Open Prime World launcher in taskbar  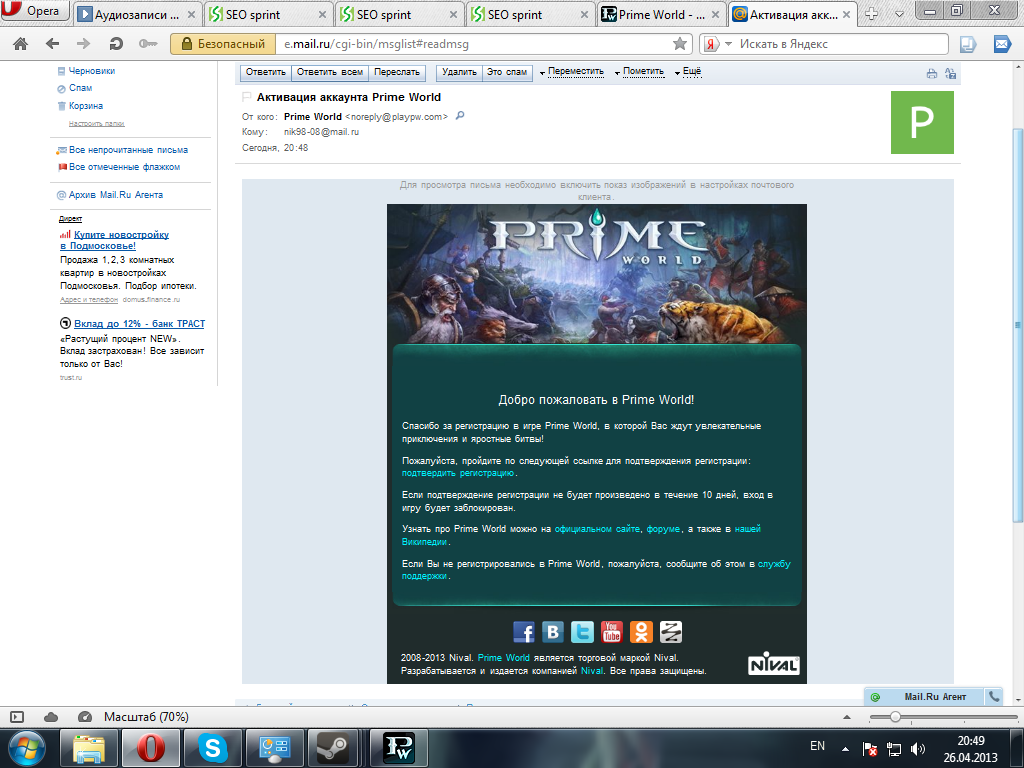[398, 748]
